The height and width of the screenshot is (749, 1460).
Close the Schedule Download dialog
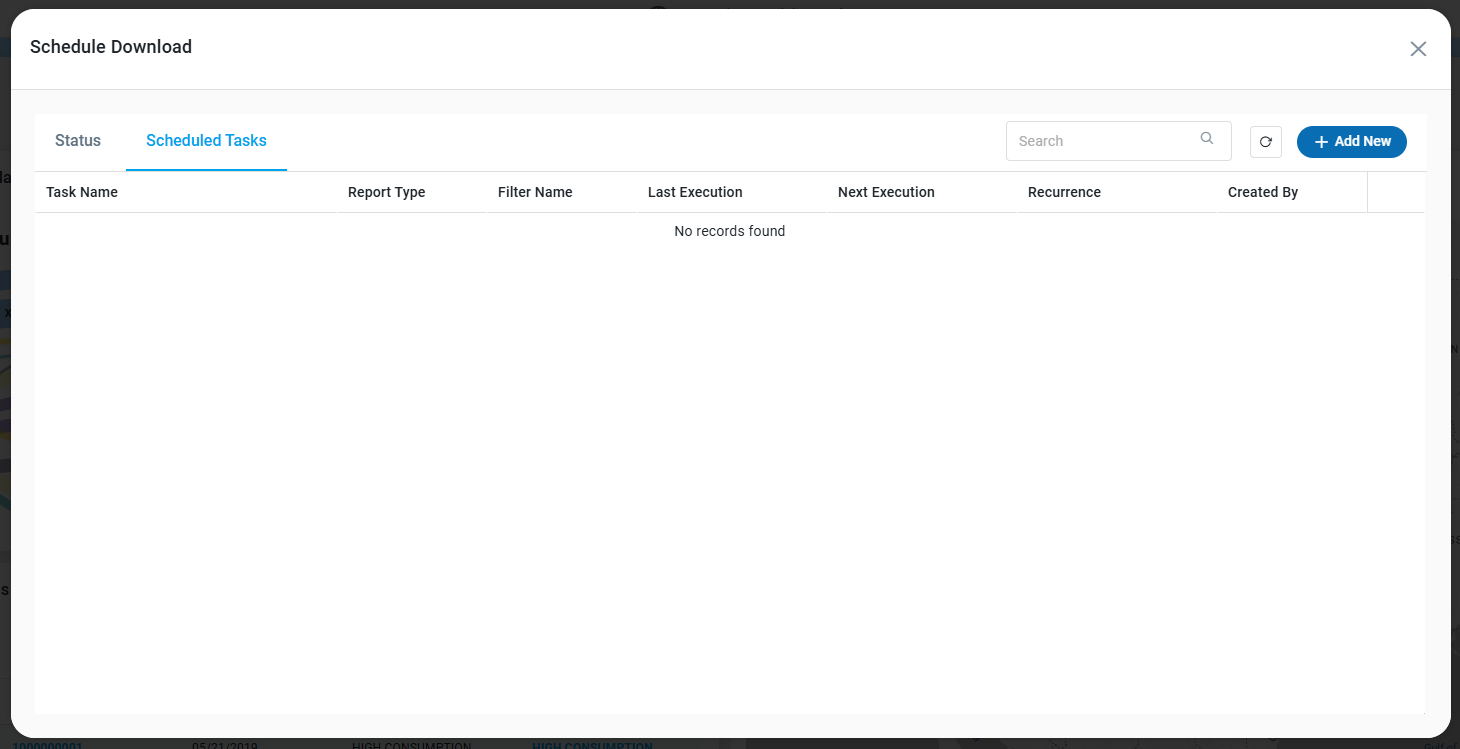point(1418,49)
